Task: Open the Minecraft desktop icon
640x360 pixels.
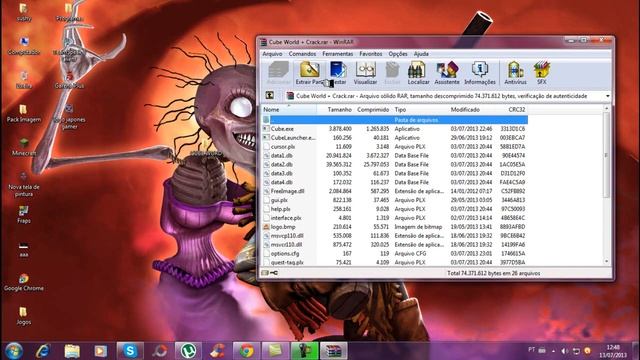Action: 24,147
